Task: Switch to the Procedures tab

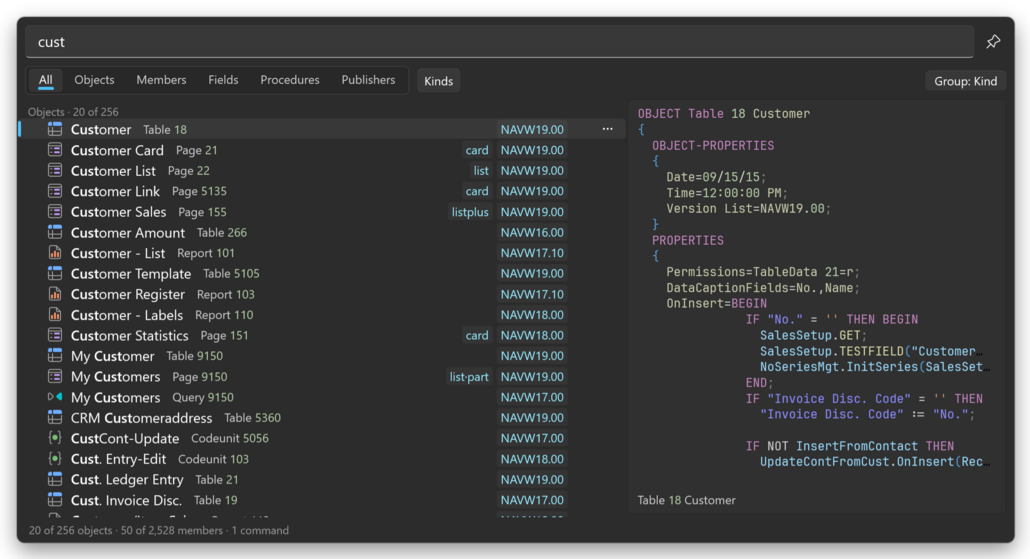Action: tap(290, 80)
